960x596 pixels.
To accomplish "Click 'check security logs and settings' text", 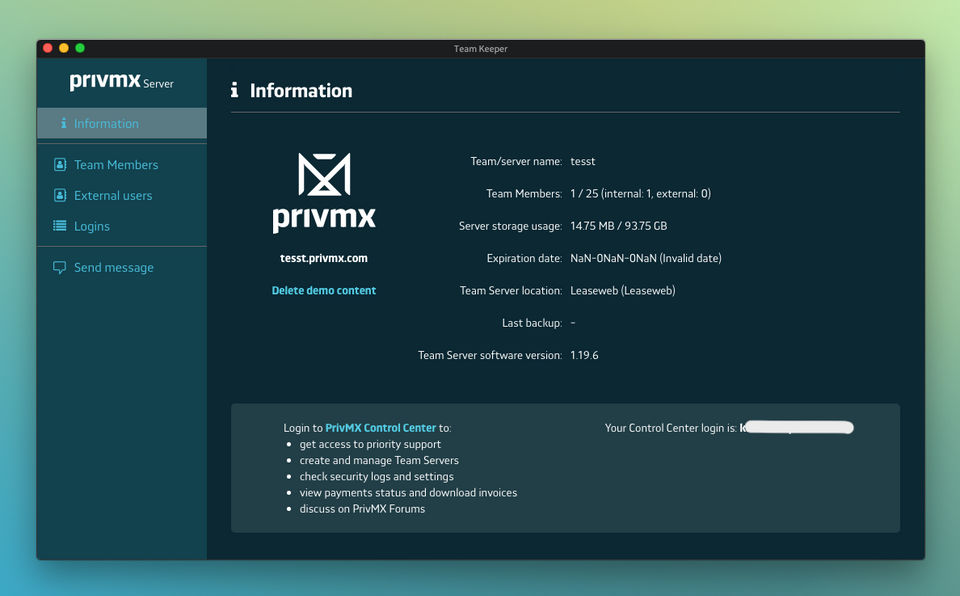I will (377, 477).
